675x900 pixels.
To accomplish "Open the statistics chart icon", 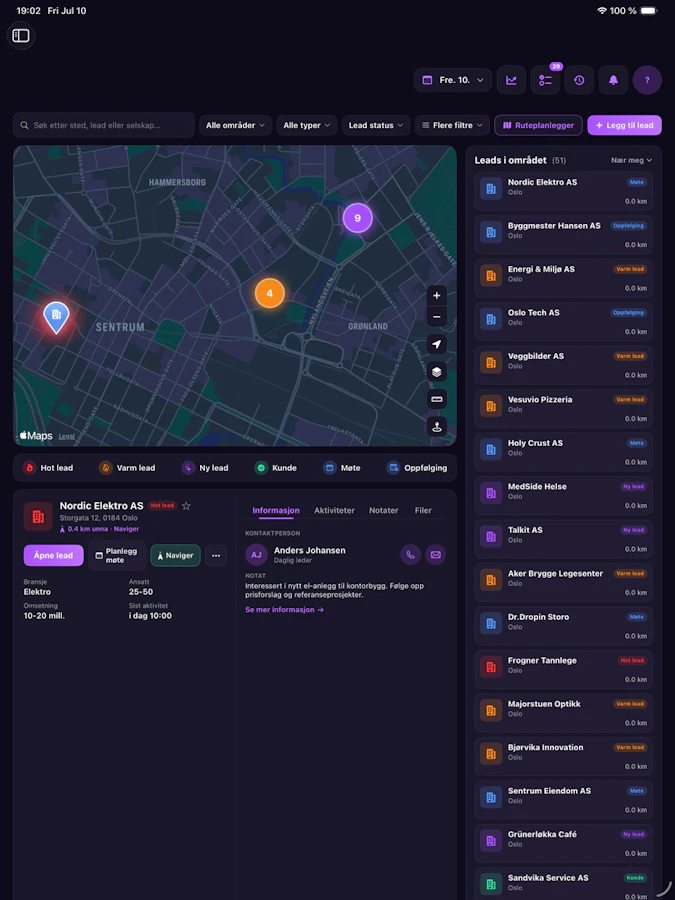I will (511, 80).
